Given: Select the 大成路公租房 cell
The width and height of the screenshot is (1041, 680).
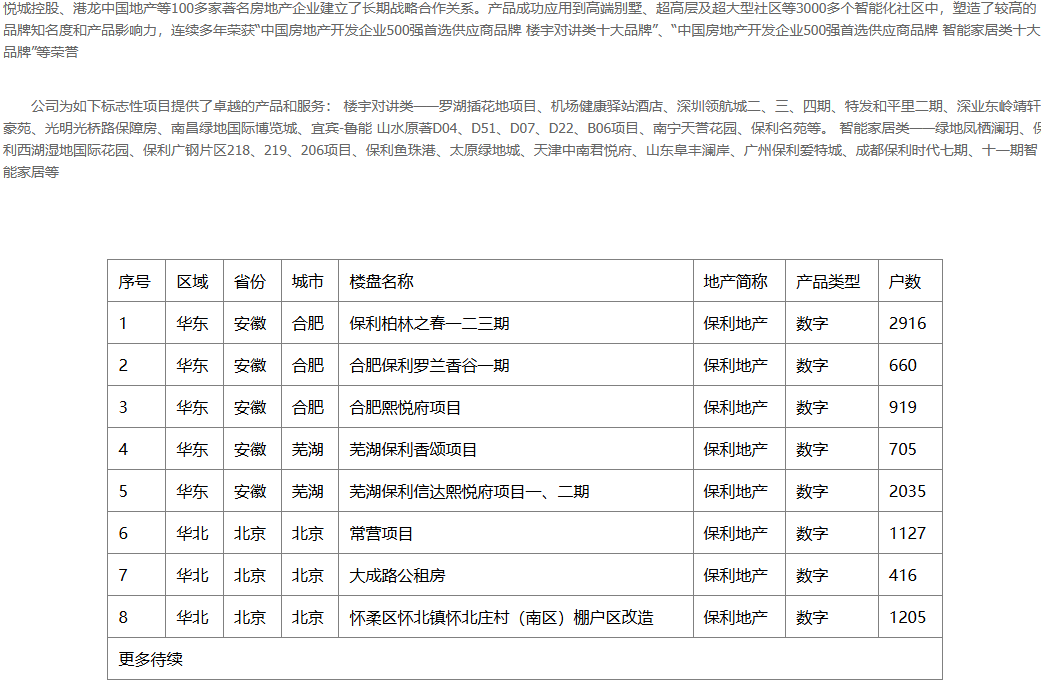Looking at the screenshot, I should pos(398,576).
